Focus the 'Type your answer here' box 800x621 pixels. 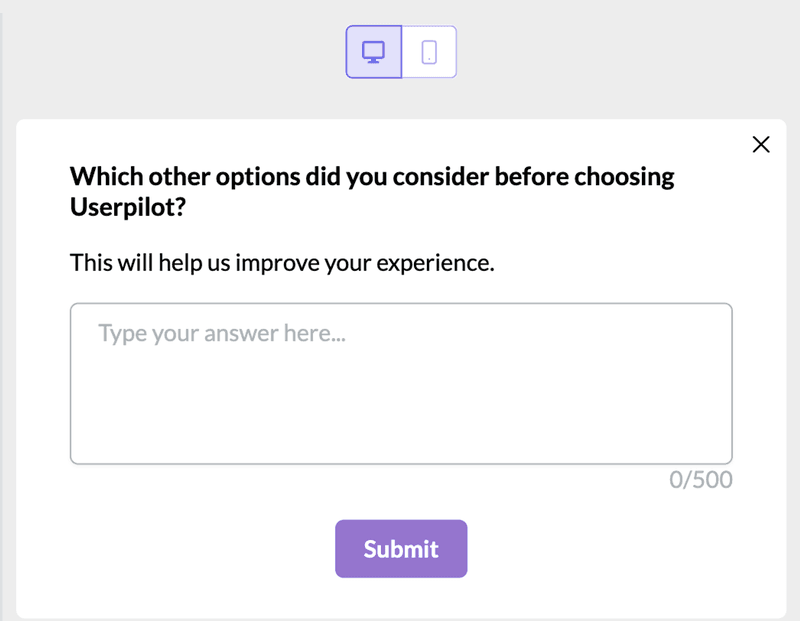point(400,380)
